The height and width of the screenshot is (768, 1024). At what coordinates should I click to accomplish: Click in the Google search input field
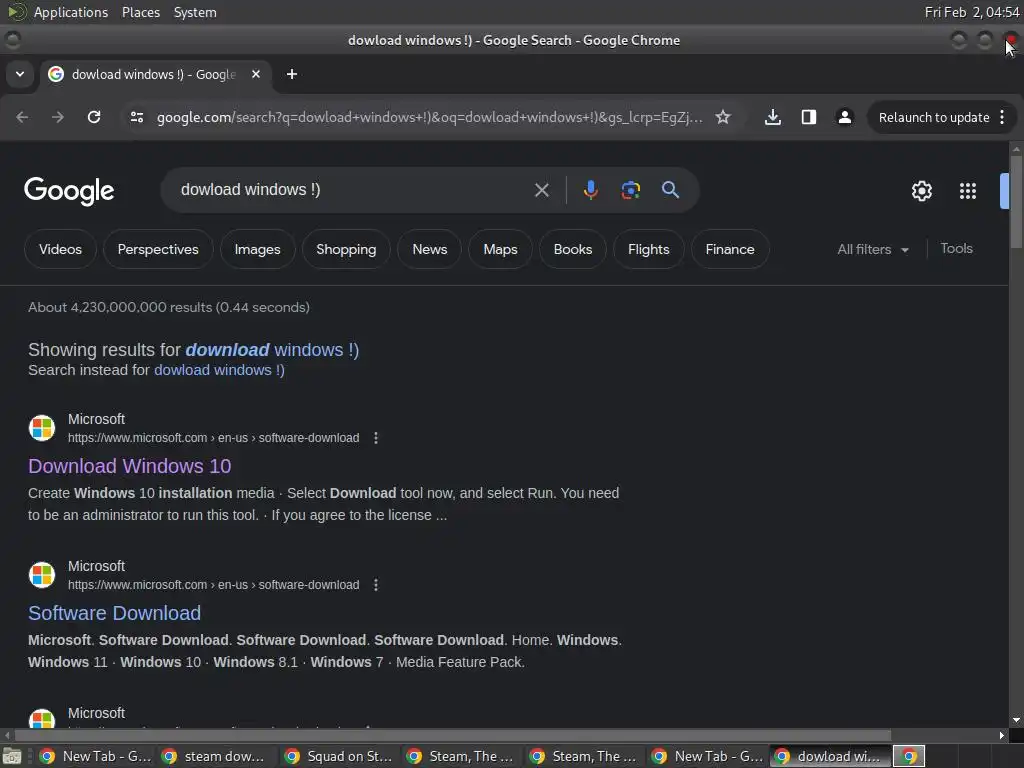tap(353, 190)
